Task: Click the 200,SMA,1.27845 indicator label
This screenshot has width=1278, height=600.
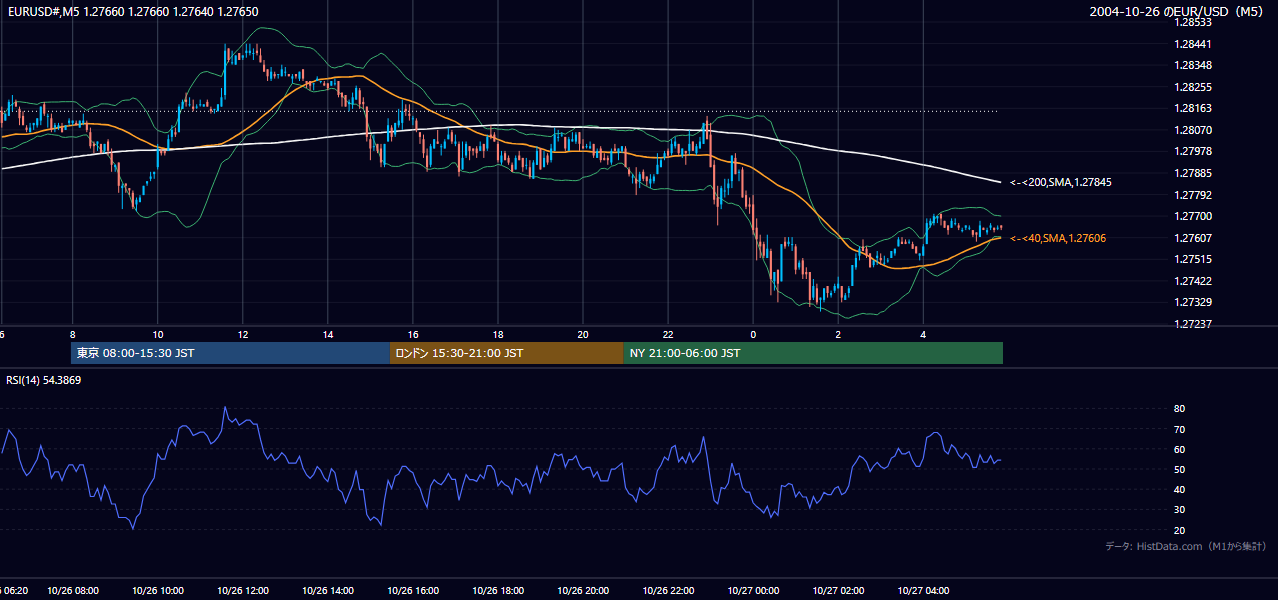Action: (x=1061, y=183)
